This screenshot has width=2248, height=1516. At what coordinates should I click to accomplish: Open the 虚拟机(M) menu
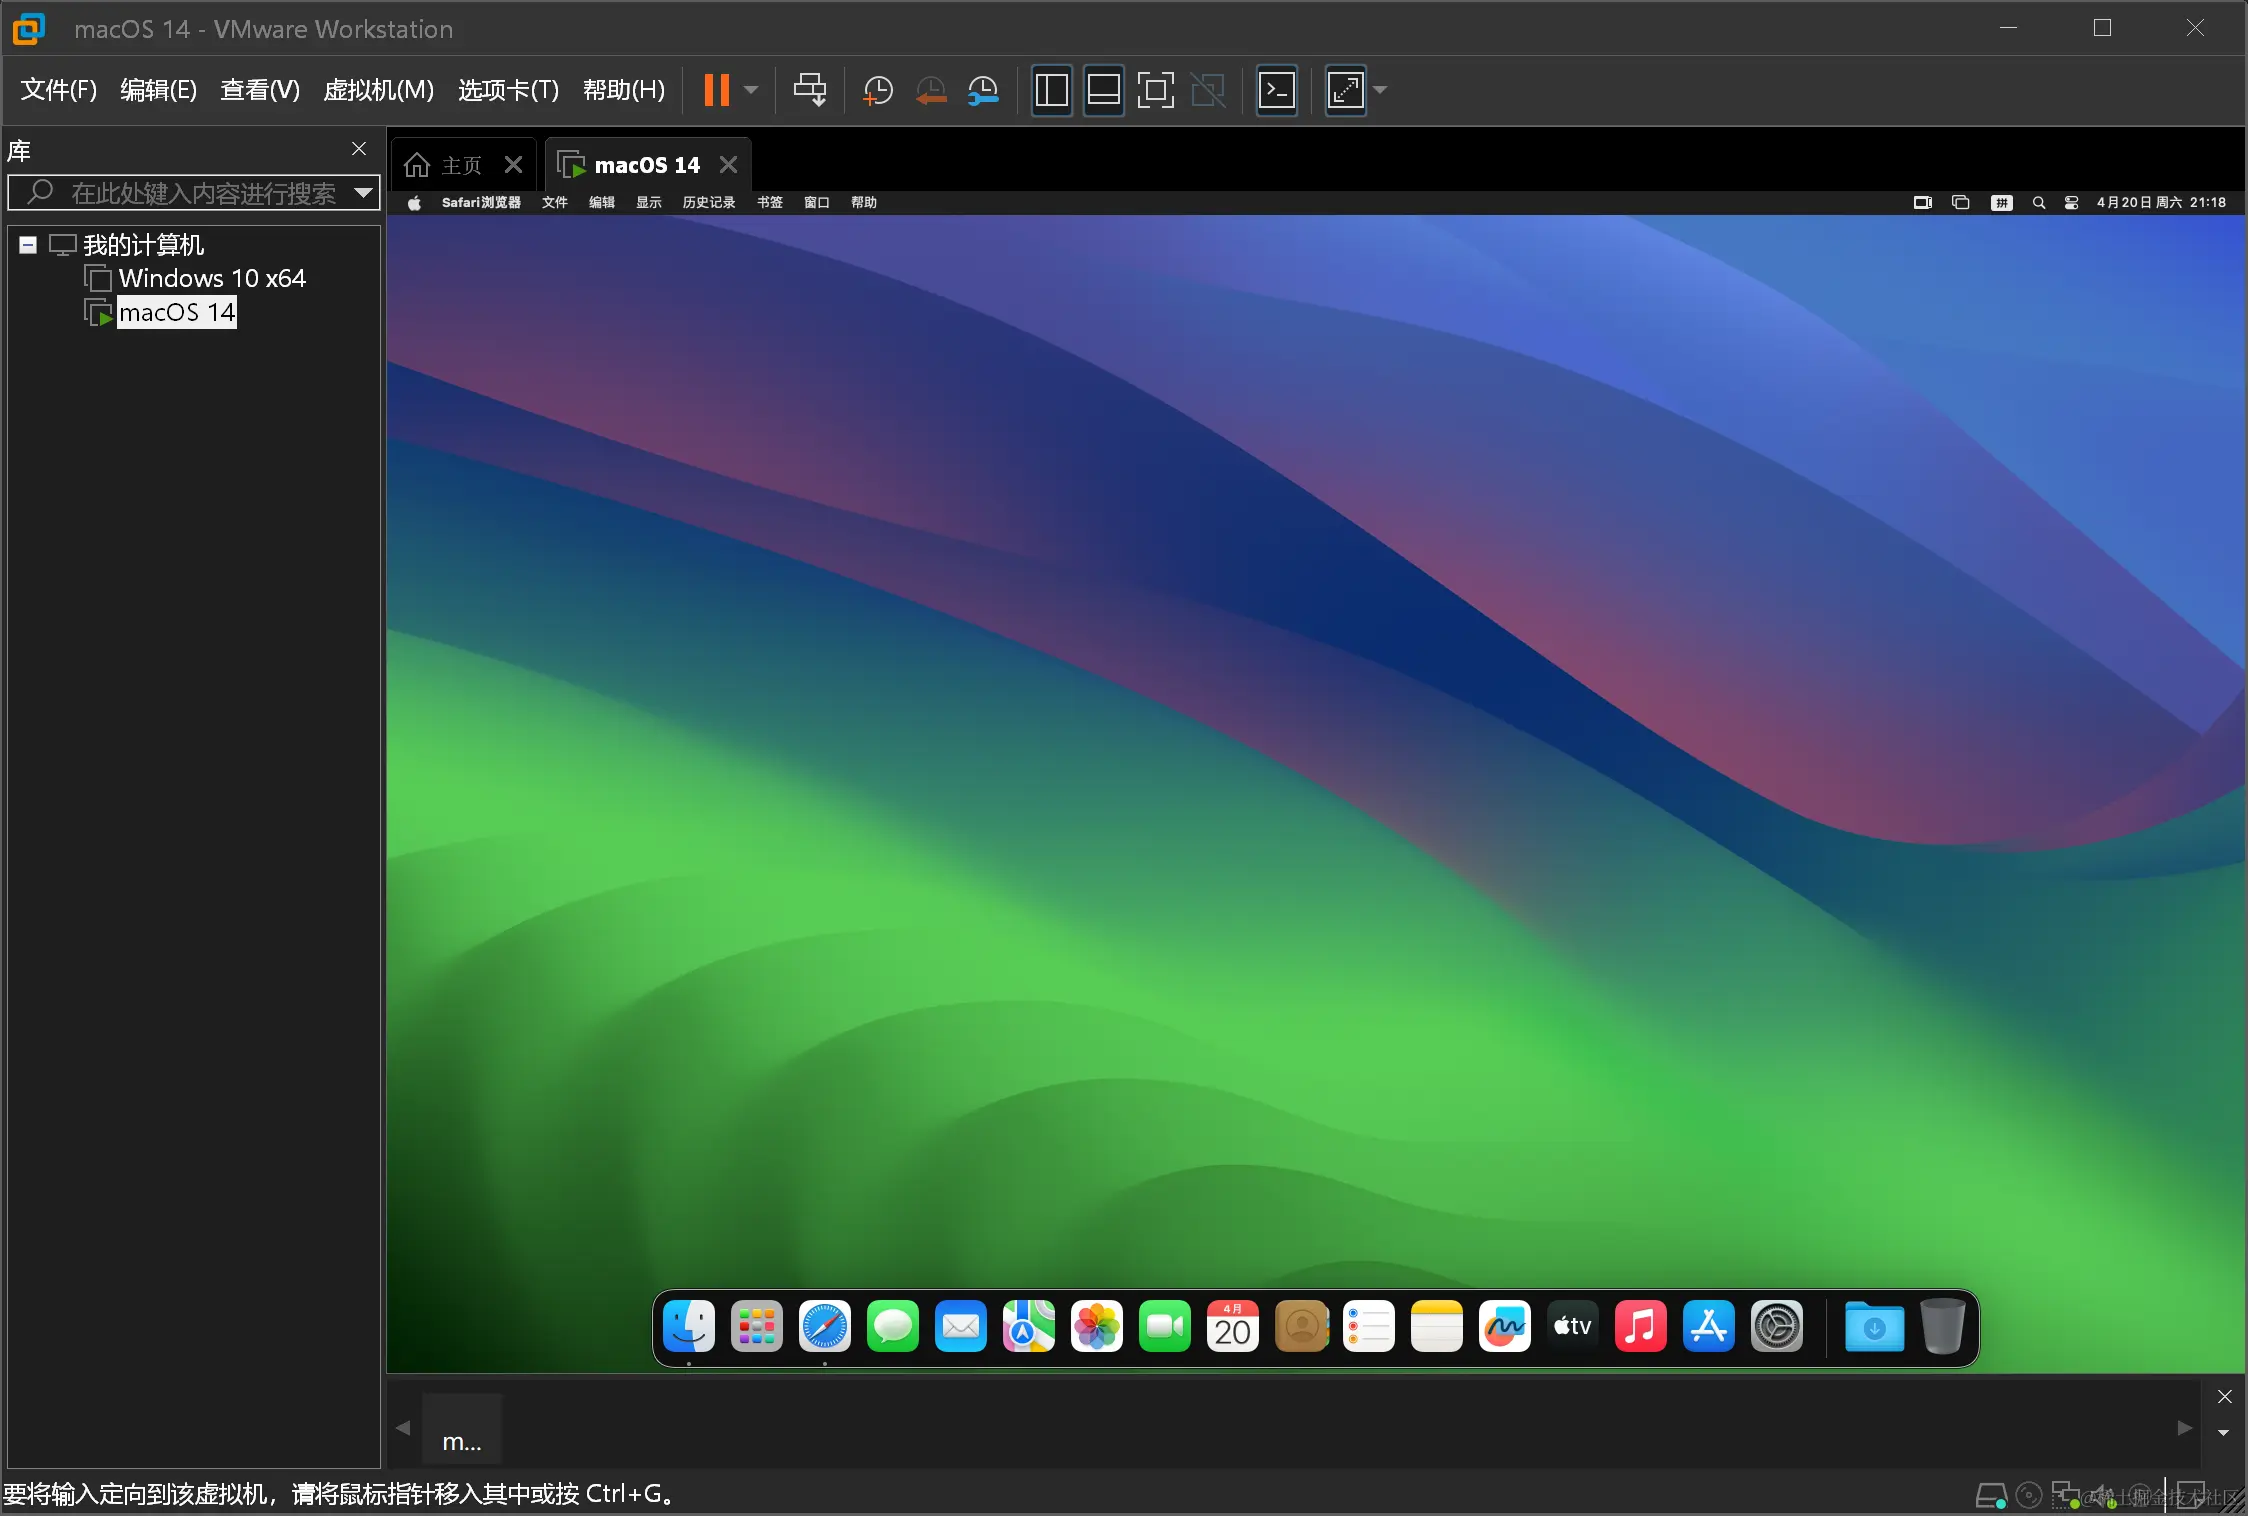pyautogui.click(x=378, y=90)
